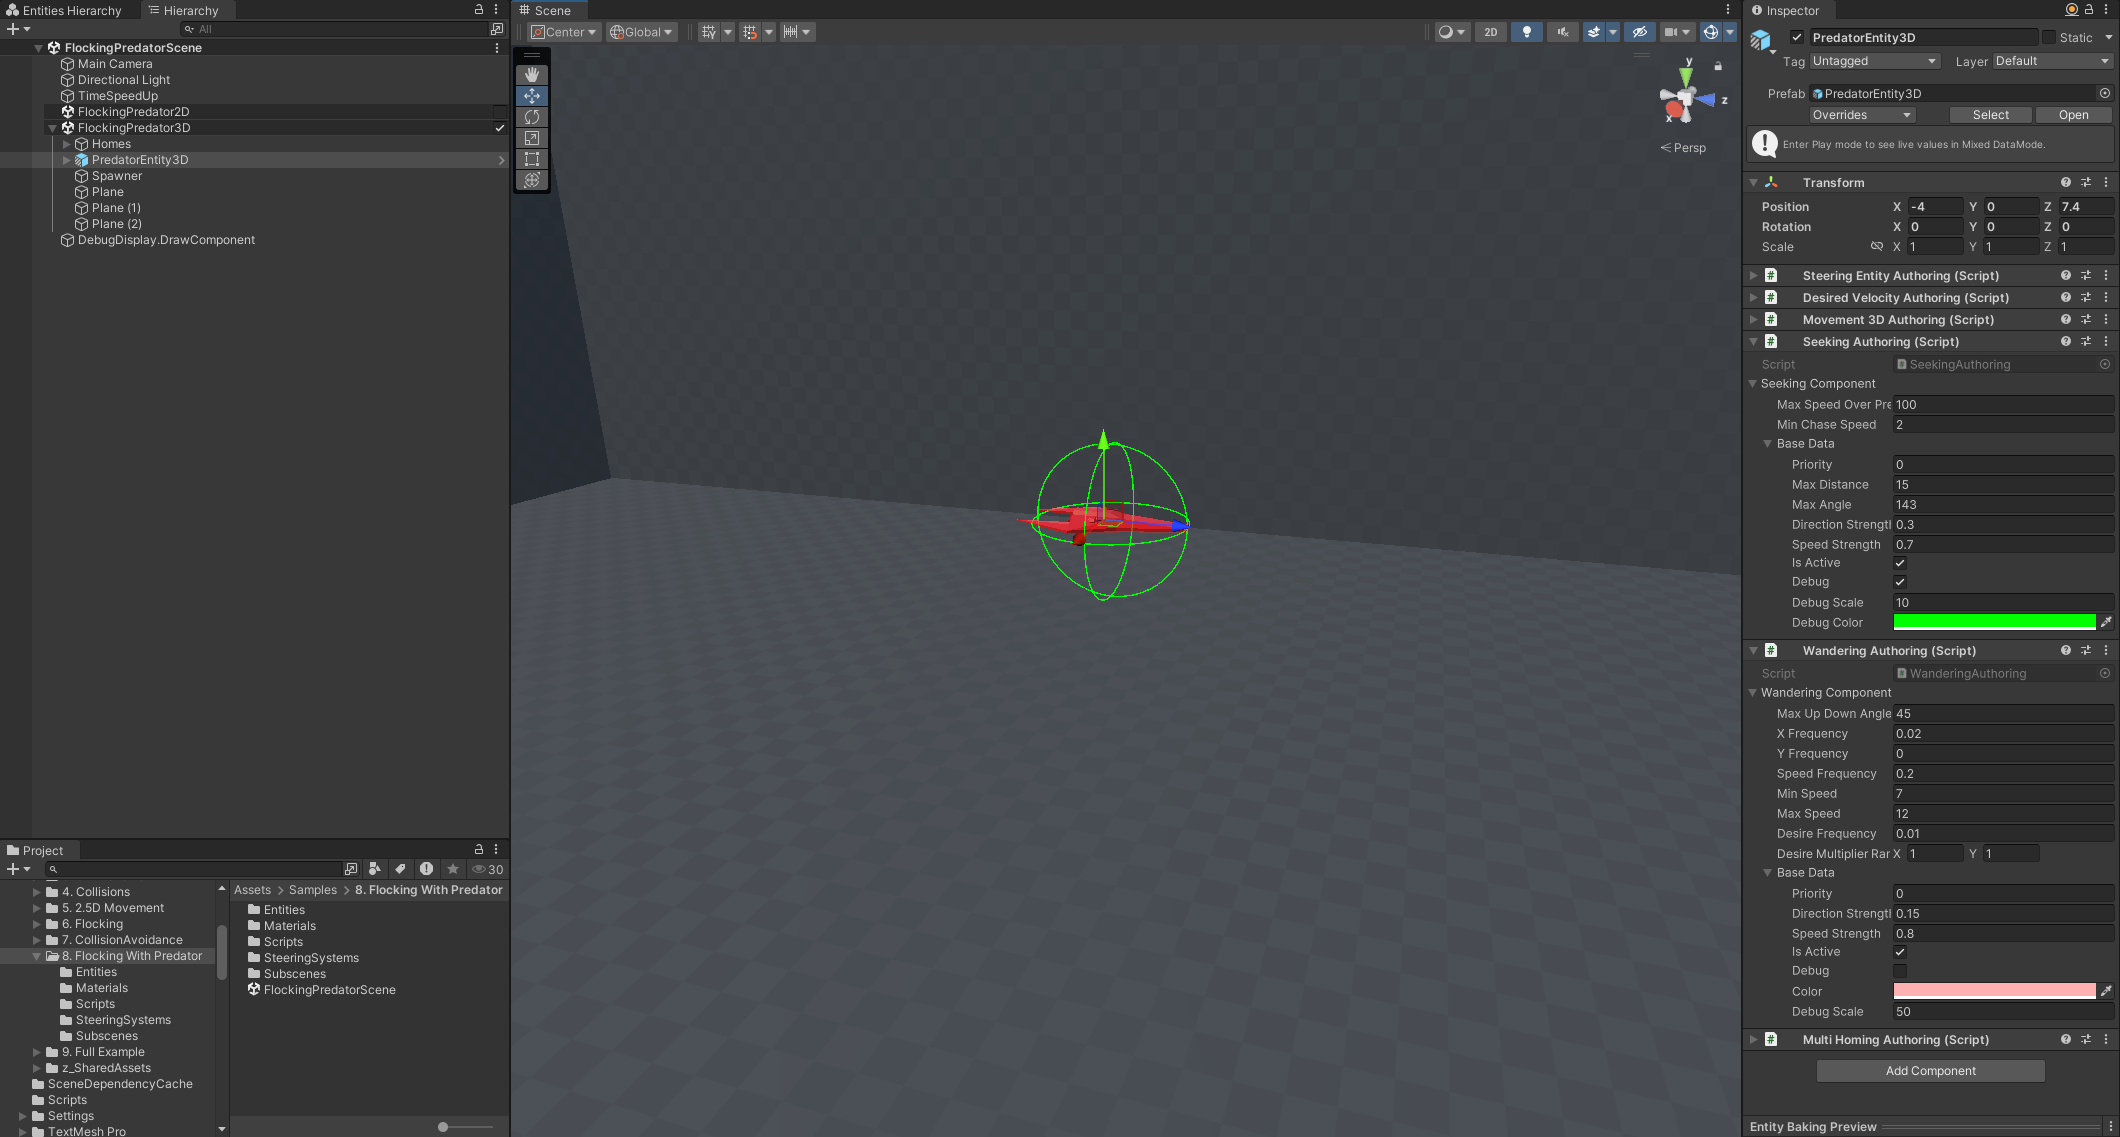Toggle 2D scene view mode
The image size is (2120, 1137).
(1490, 32)
